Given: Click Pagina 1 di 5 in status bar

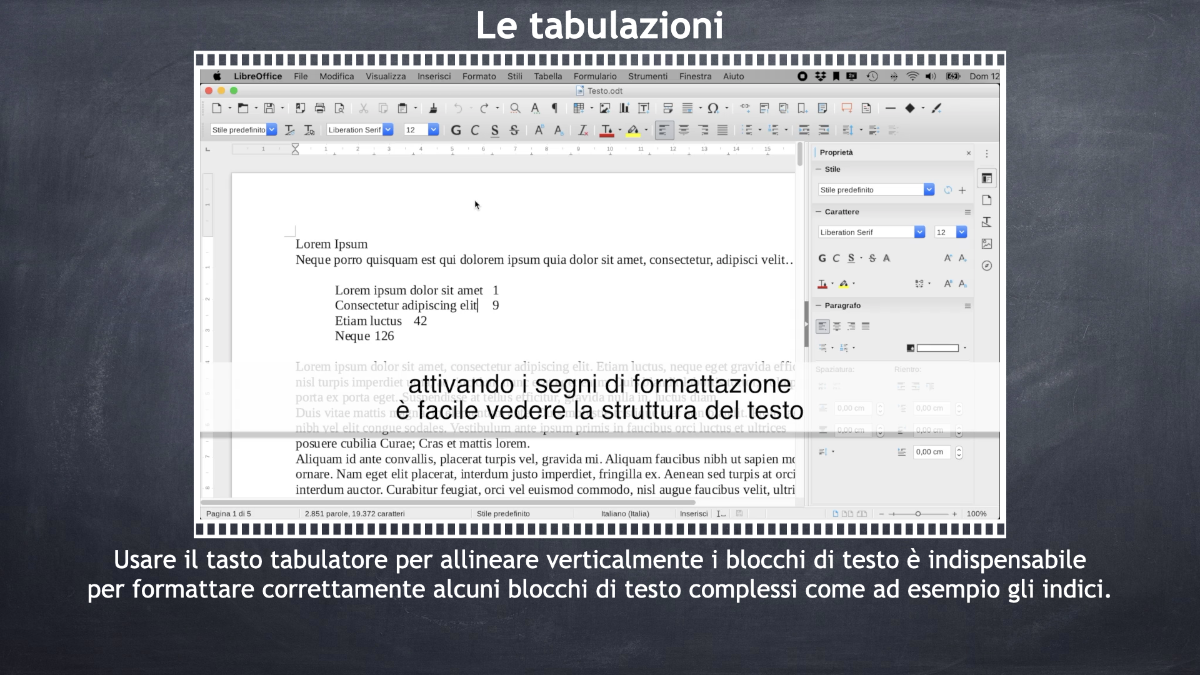Looking at the screenshot, I should 228,514.
